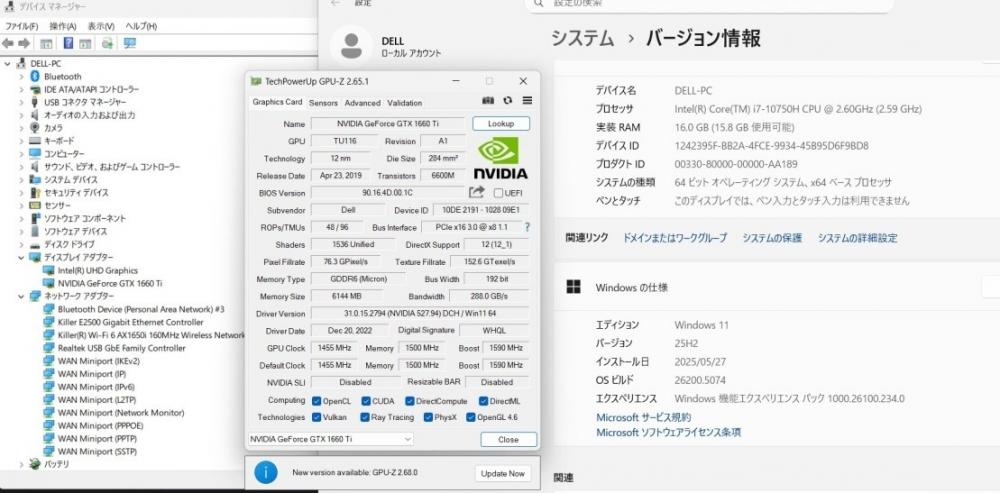Collapse the DELL-PC root node
Screen dimensions: 1000x493
pyautogui.click(x=6, y=64)
